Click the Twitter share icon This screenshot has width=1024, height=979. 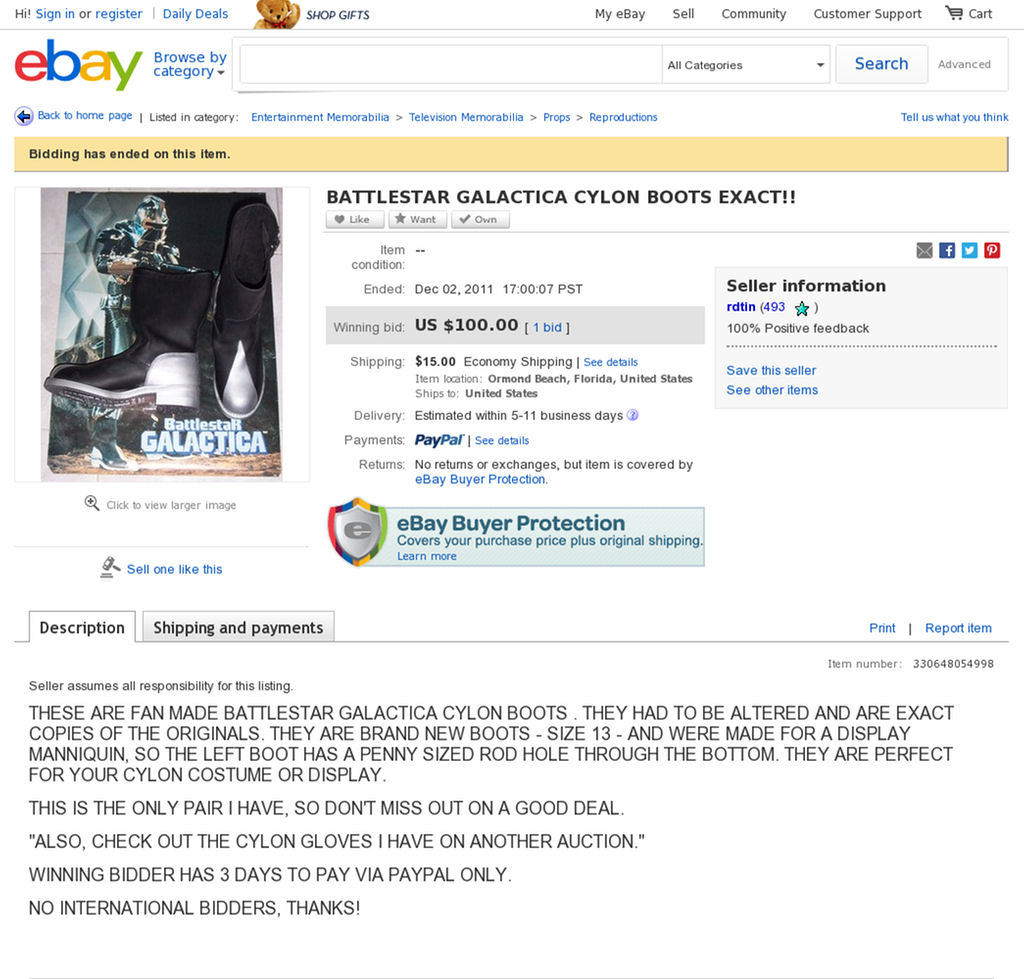[x=969, y=250]
